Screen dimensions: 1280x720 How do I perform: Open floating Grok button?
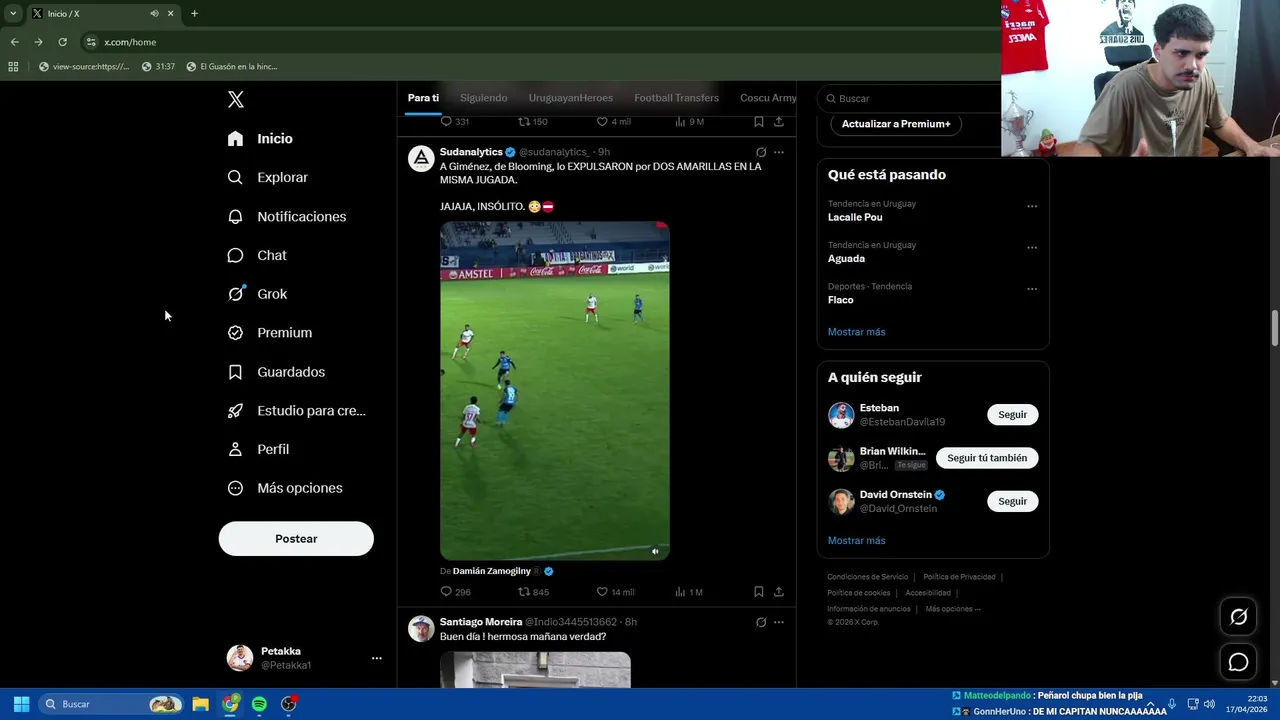point(1238,617)
